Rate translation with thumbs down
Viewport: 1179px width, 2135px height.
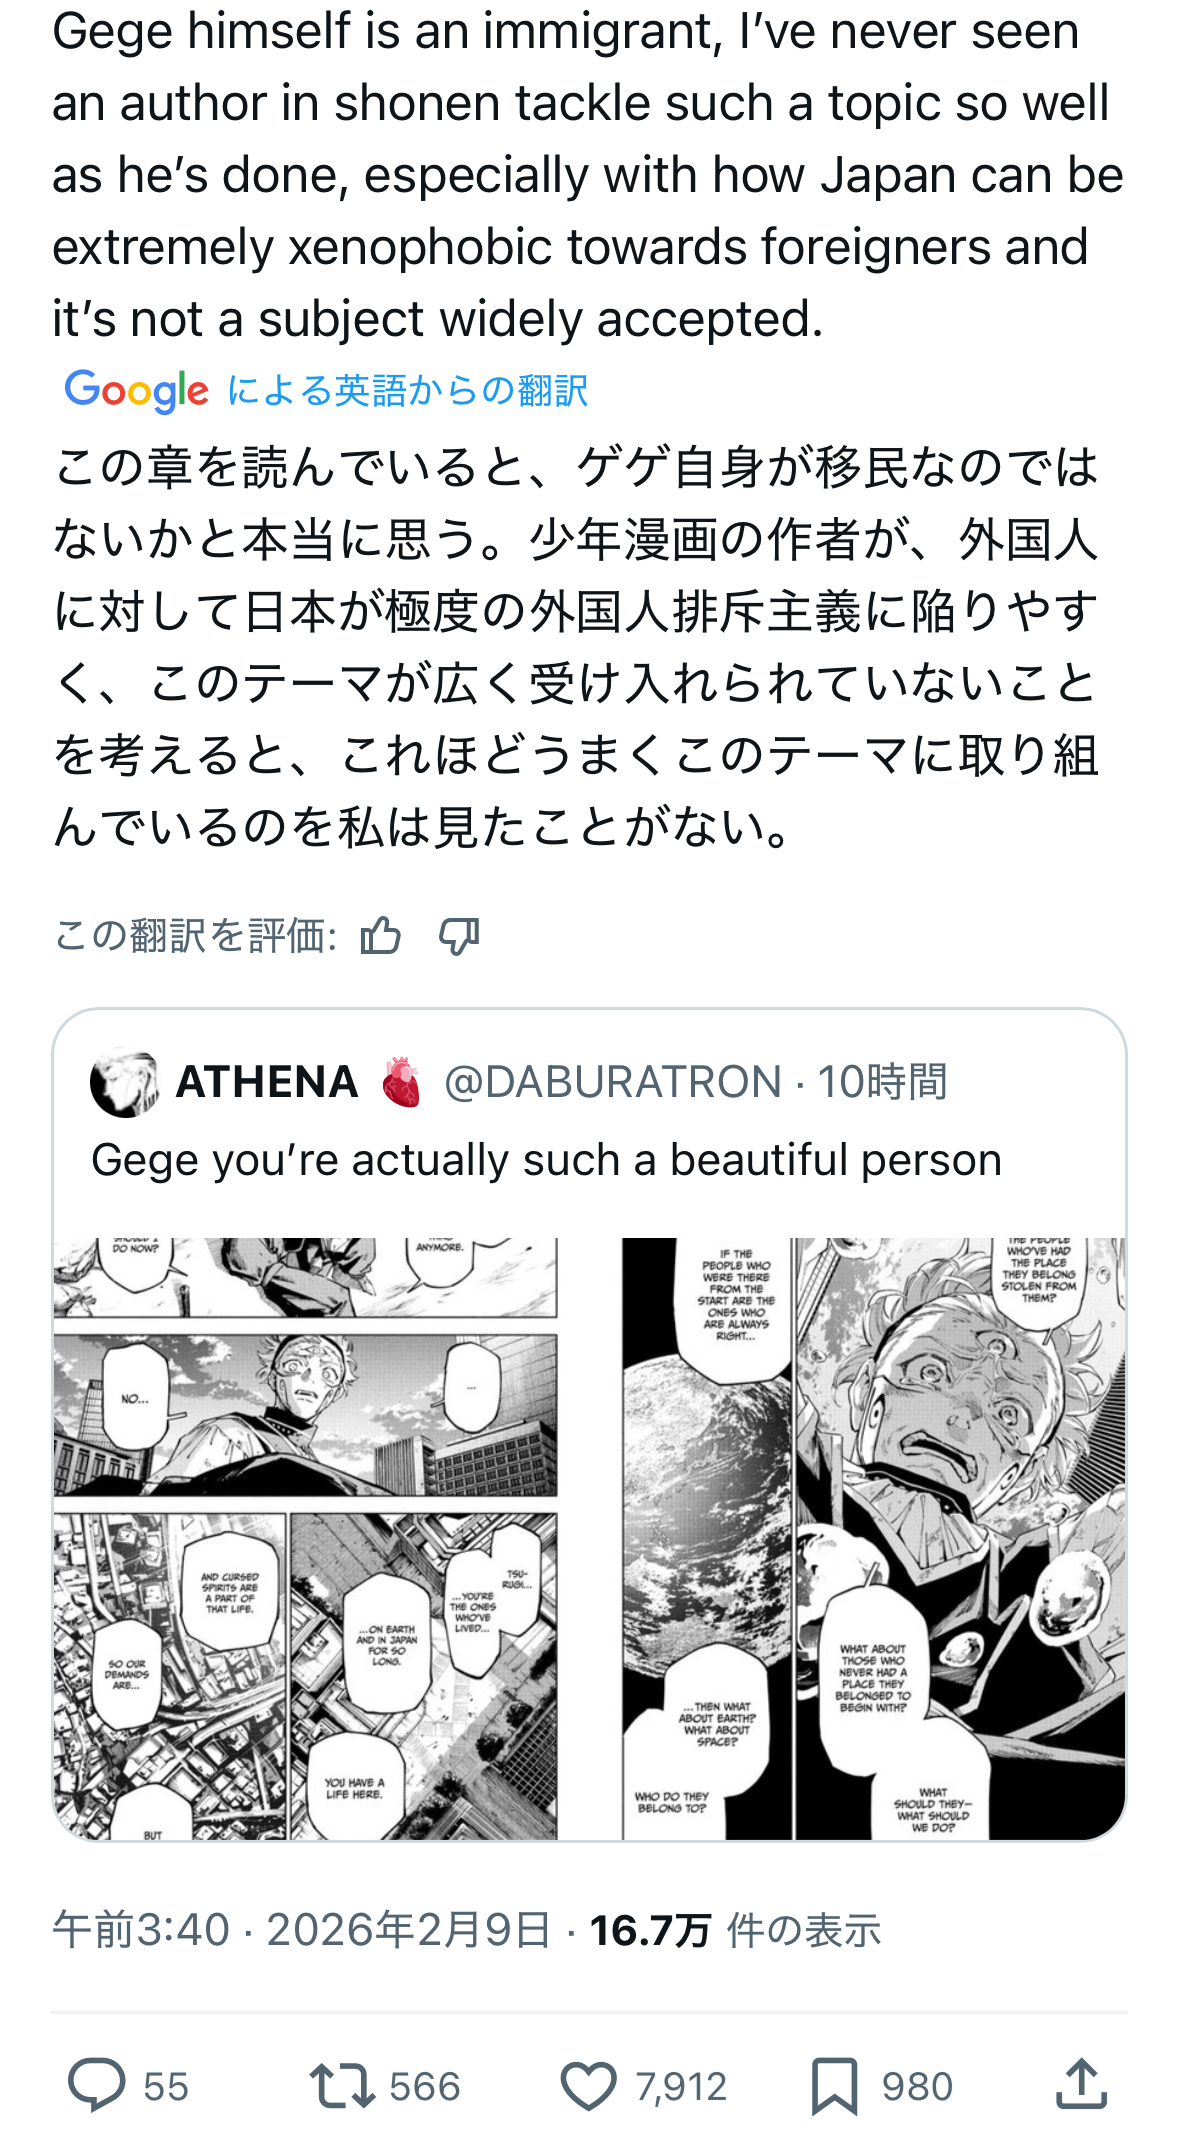tap(459, 937)
